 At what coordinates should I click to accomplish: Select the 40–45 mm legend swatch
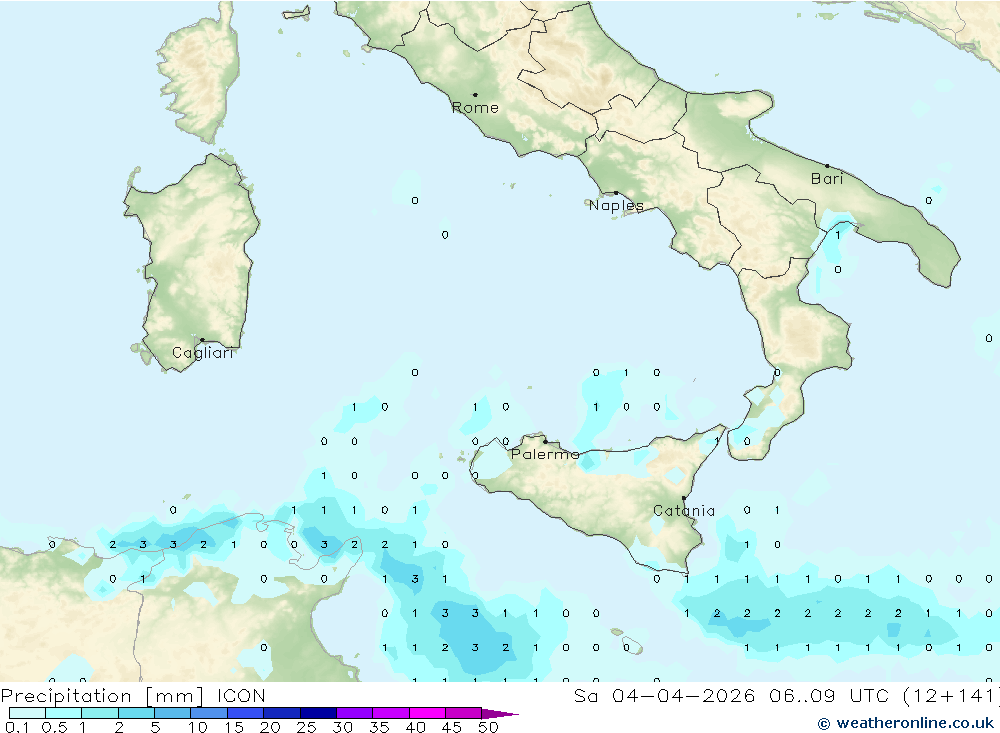tap(427, 713)
